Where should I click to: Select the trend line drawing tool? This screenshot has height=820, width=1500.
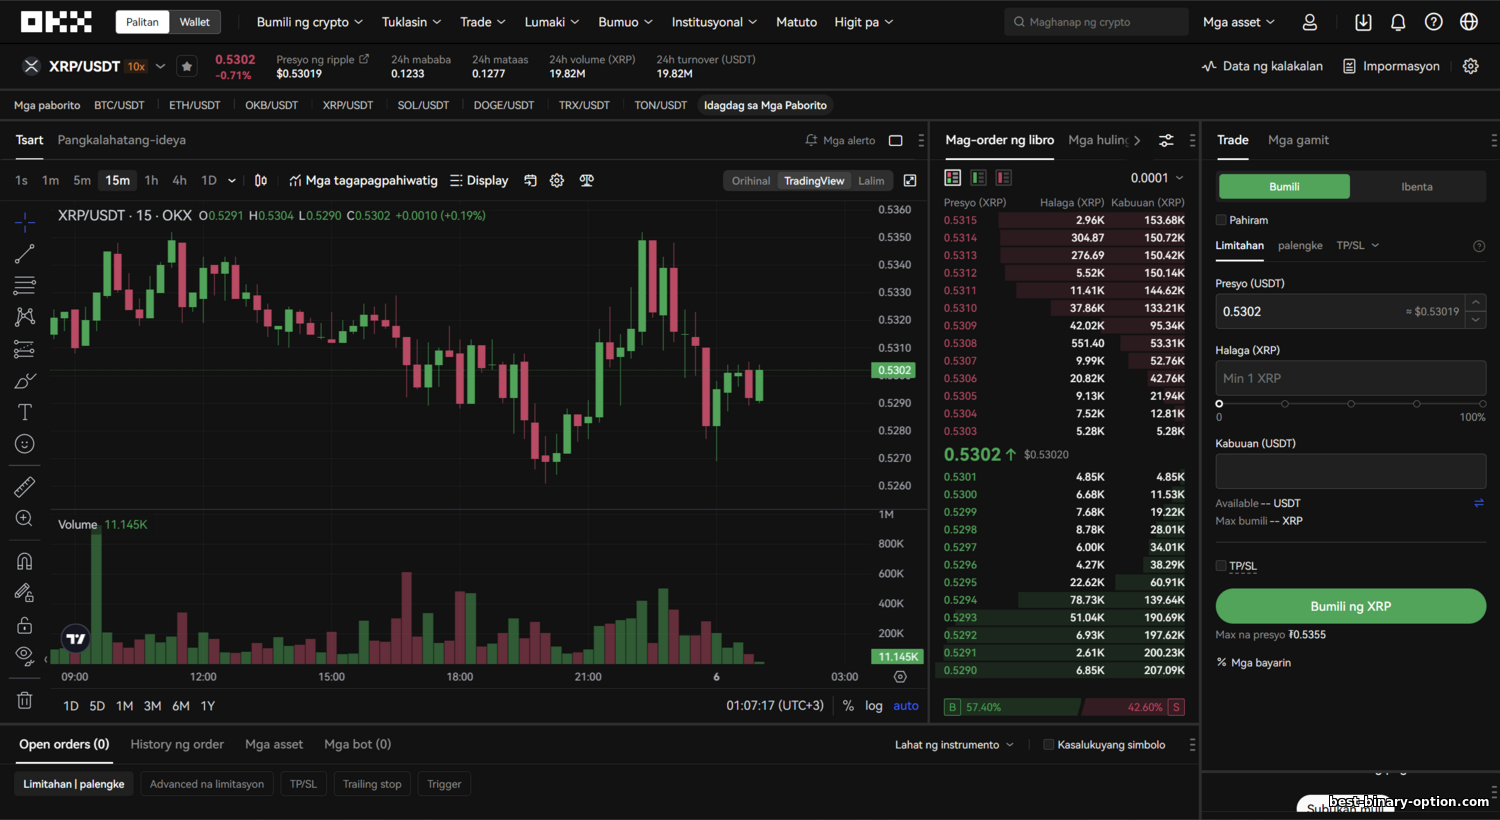(25, 254)
